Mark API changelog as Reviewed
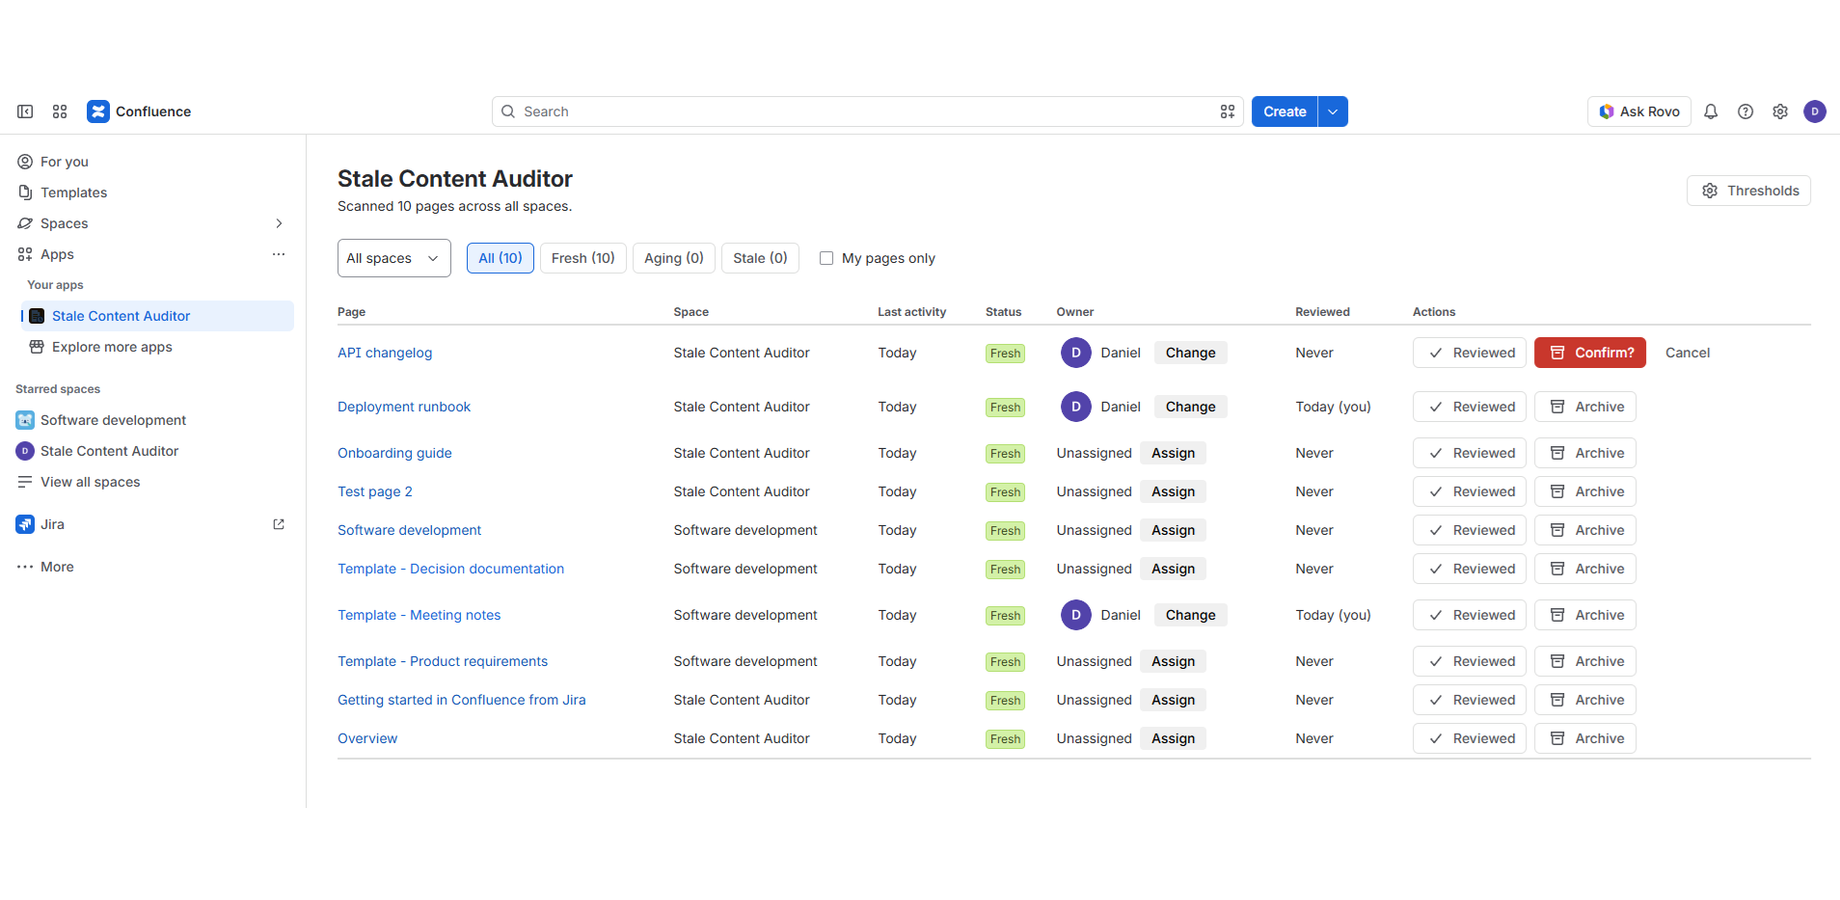This screenshot has width=1840, height=900. point(1470,353)
